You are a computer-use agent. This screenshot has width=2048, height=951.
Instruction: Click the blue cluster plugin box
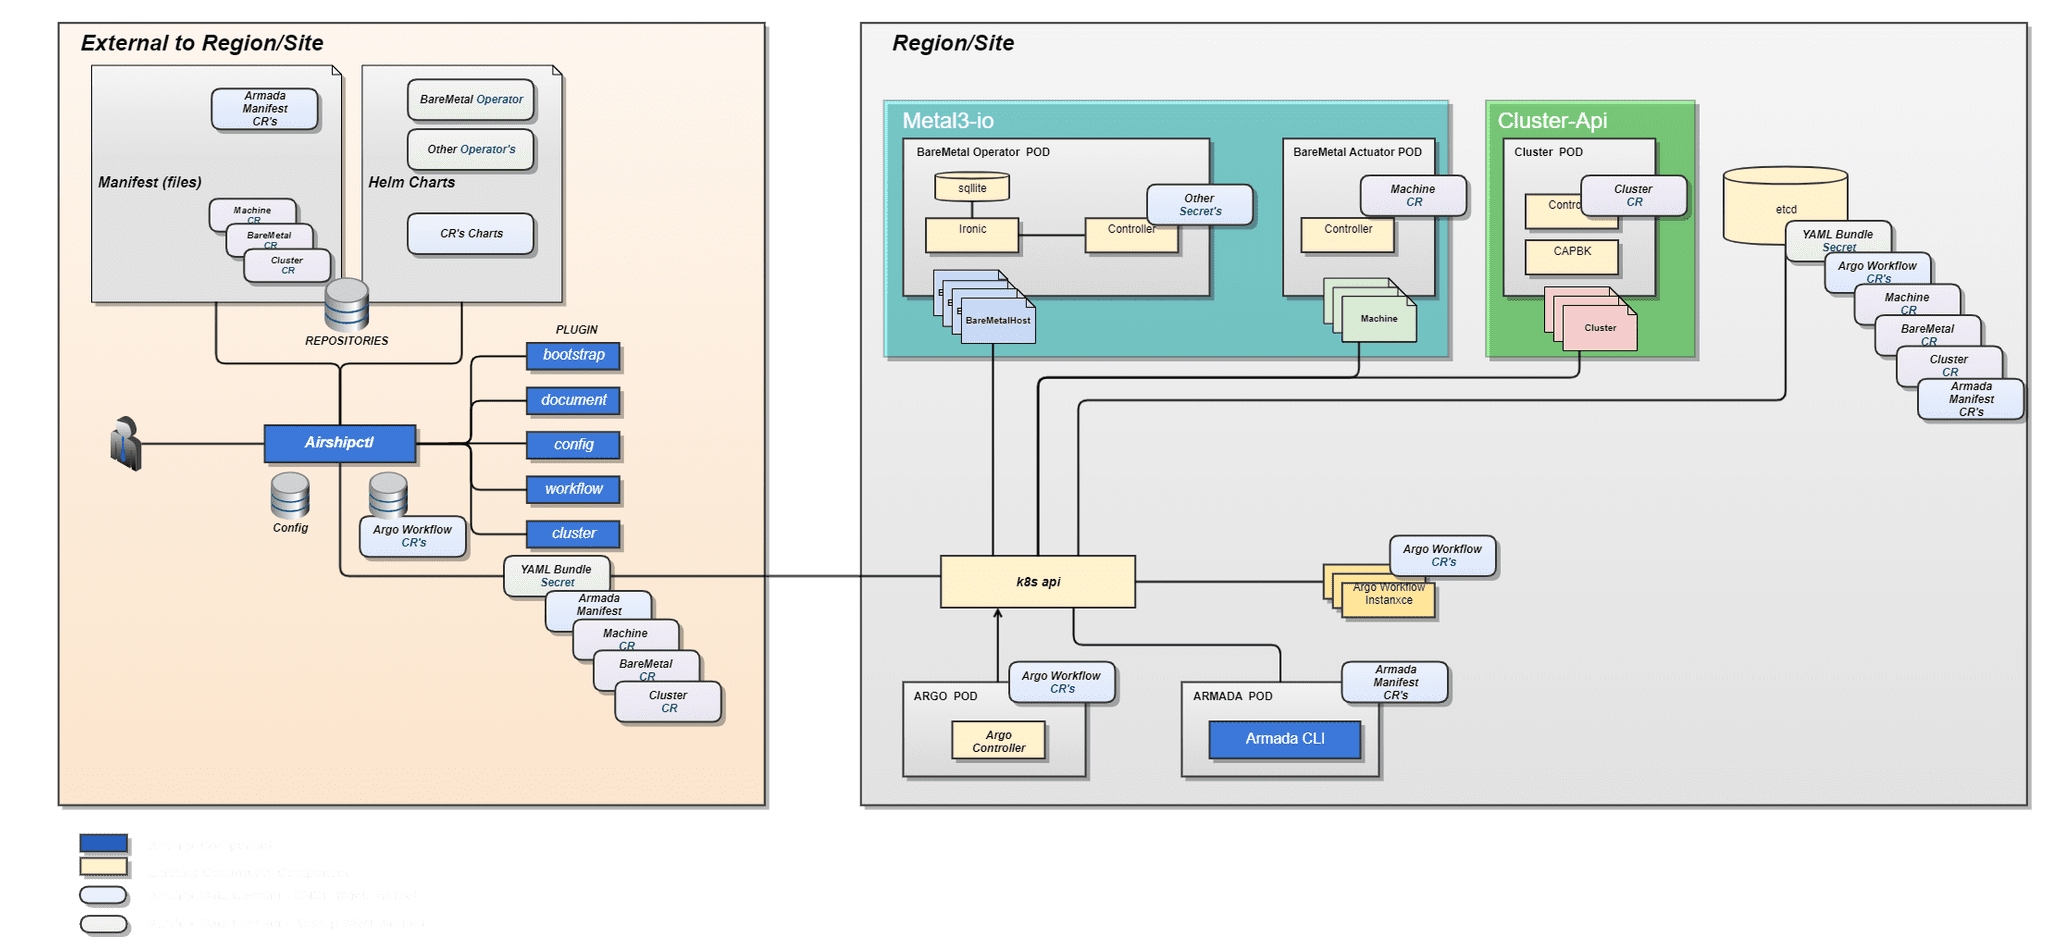573,534
